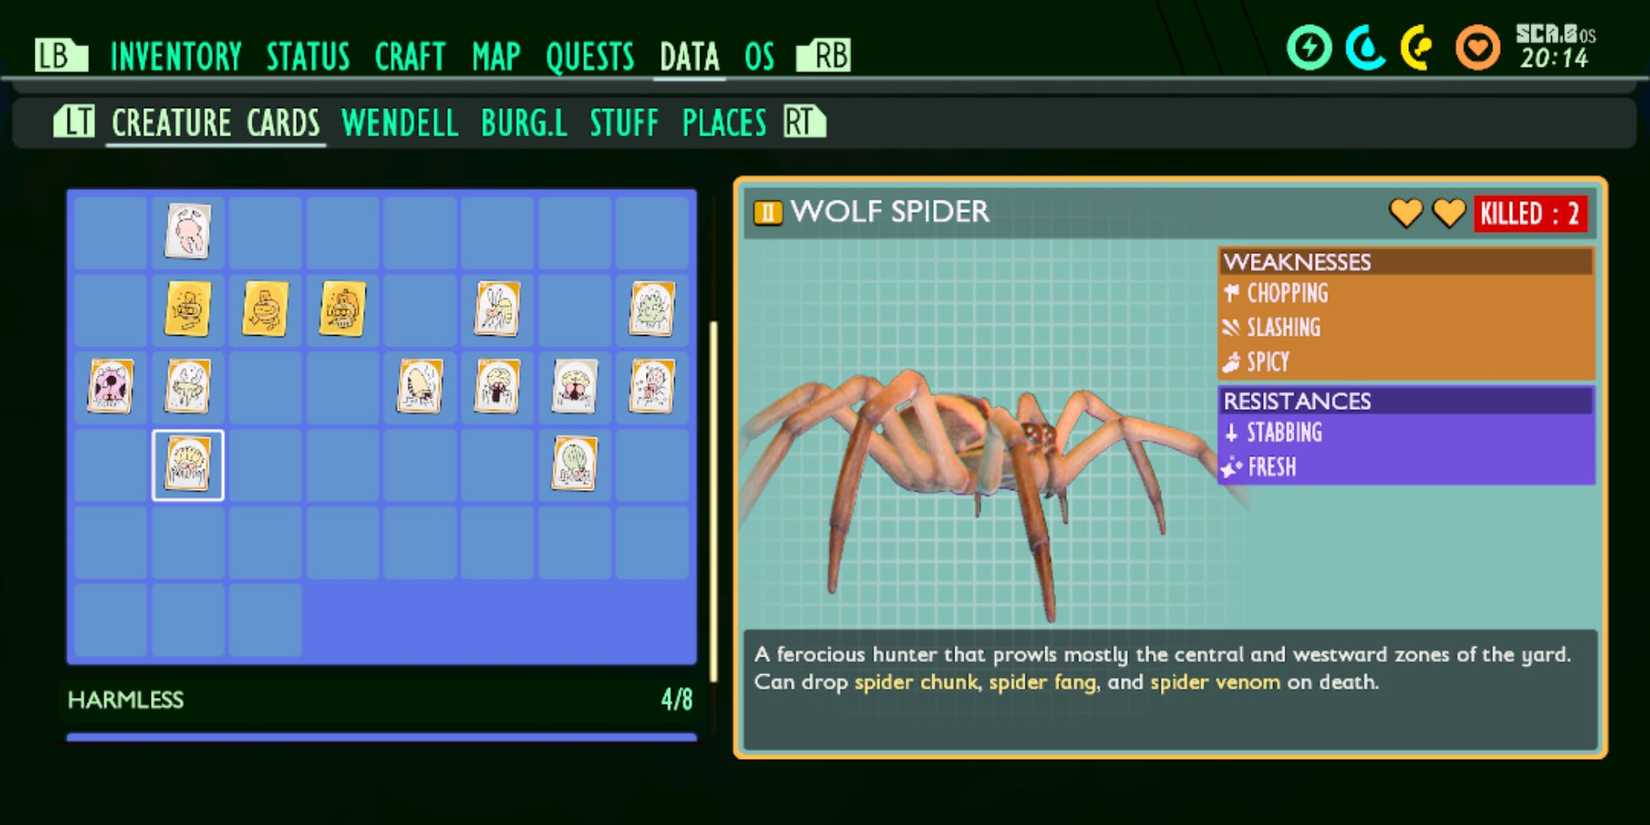Click the SLASHING weakness text

(x=1284, y=327)
